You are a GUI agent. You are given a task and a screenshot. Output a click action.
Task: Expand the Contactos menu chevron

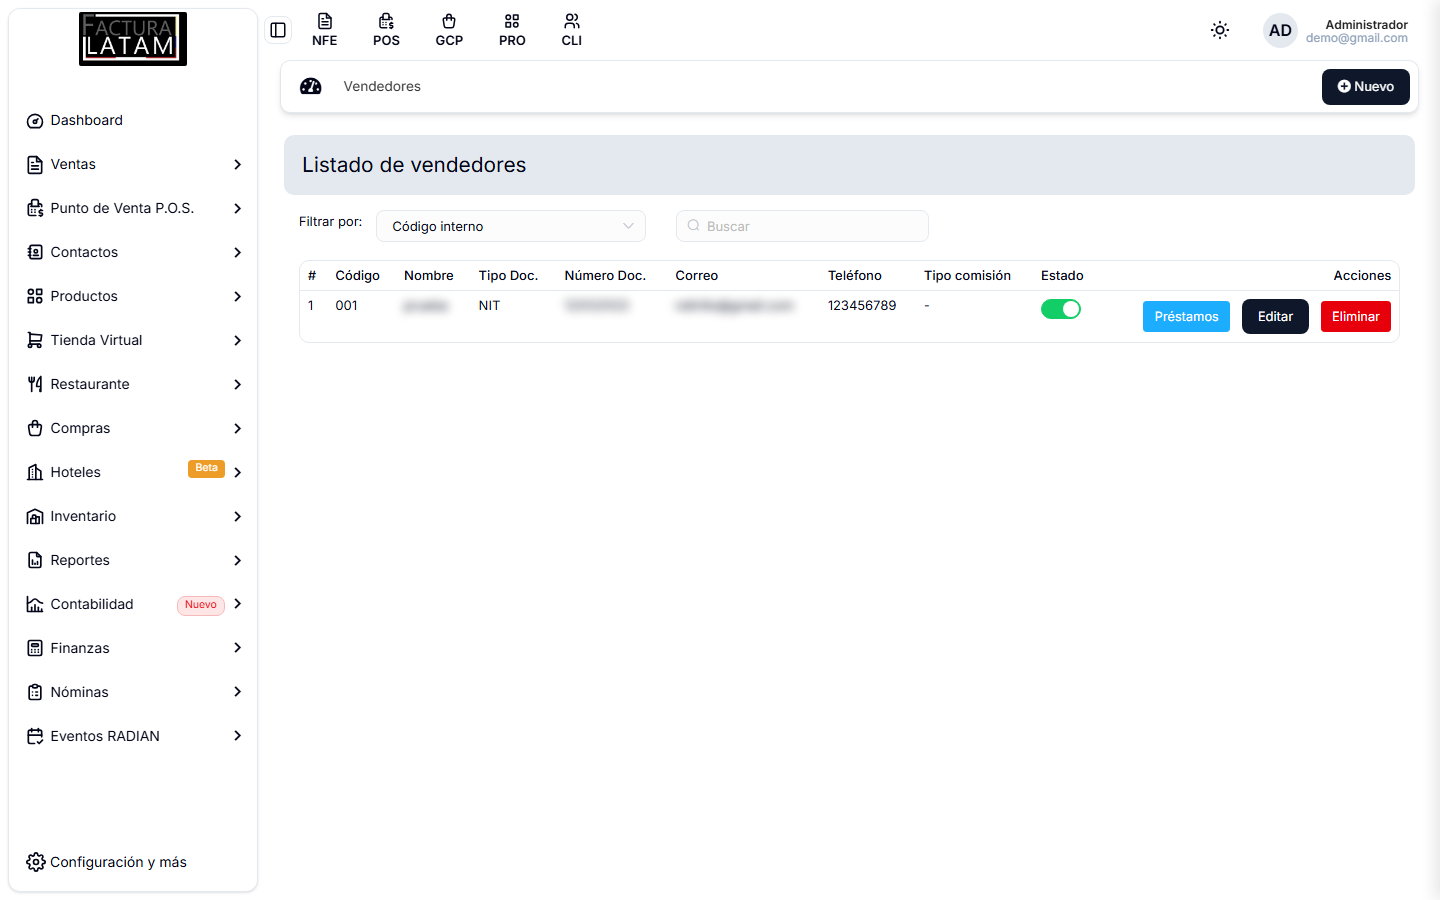pos(238,252)
